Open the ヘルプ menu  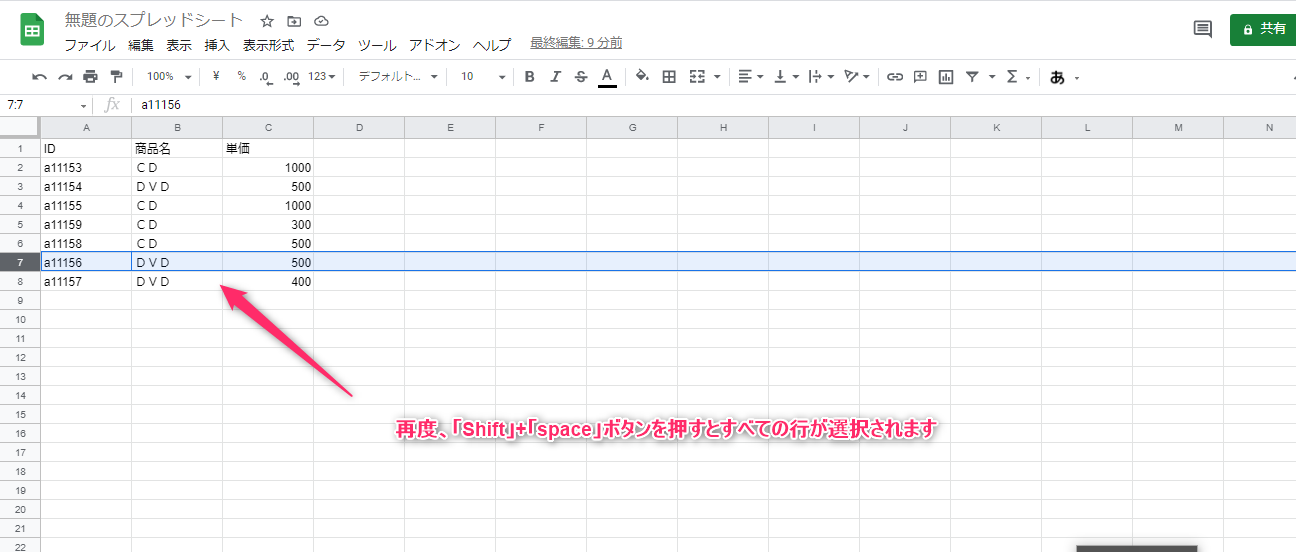tap(492, 45)
